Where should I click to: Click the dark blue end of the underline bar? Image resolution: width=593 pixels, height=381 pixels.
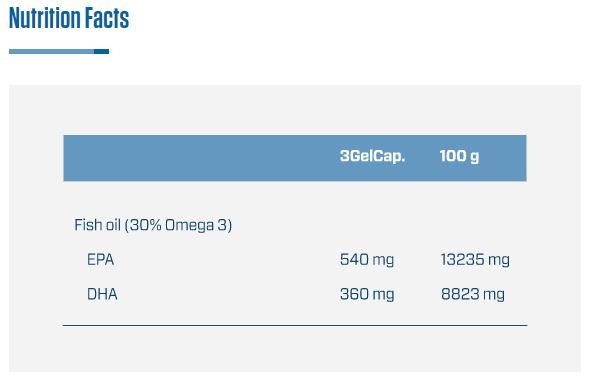(x=101, y=51)
